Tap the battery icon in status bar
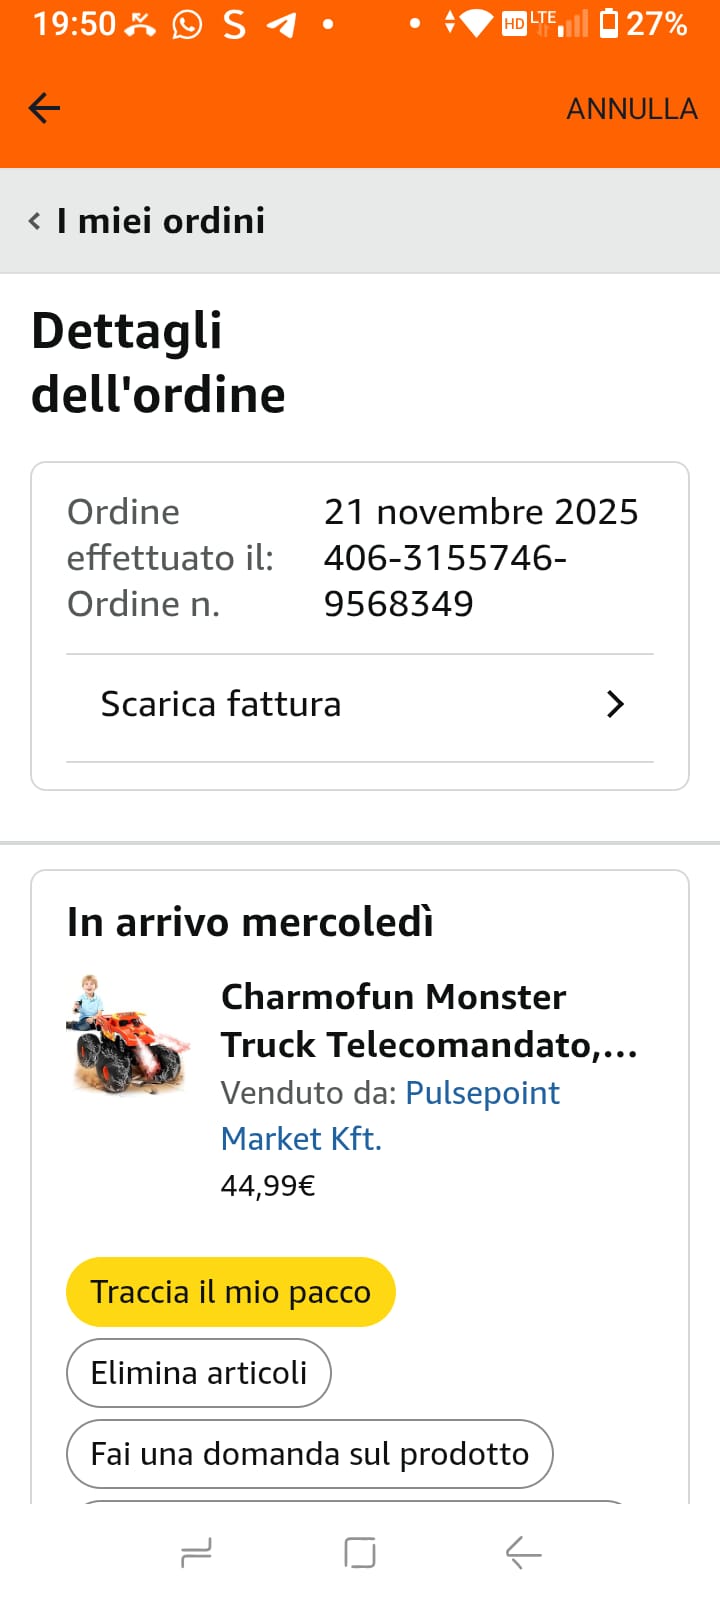This screenshot has height=1600, width=720. coord(609,23)
